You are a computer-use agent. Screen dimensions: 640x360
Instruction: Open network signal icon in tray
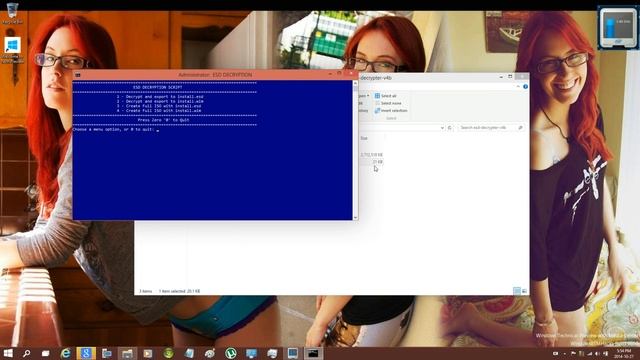click(x=589, y=353)
